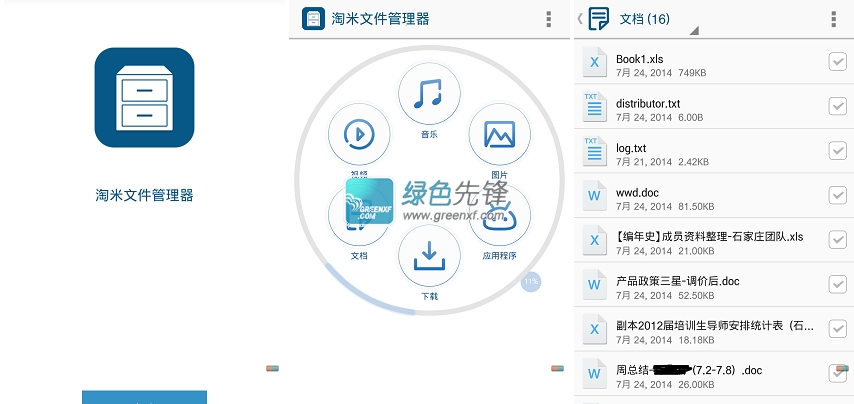Open the Video category play icon
This screenshot has width=854, height=404.
click(x=359, y=134)
